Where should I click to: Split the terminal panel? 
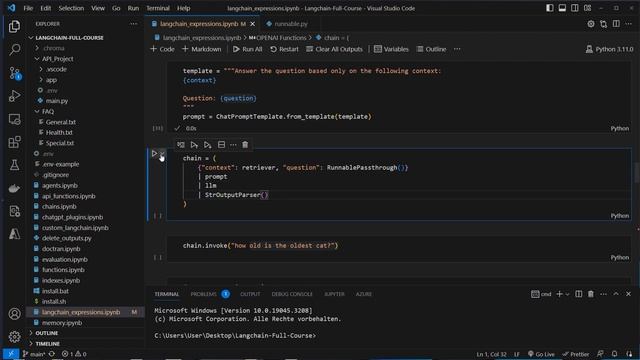click(x=578, y=294)
